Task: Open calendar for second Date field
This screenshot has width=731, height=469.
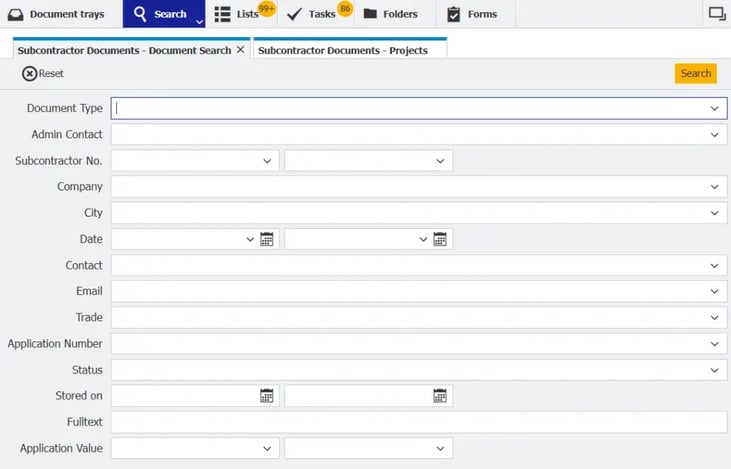Action: point(440,239)
